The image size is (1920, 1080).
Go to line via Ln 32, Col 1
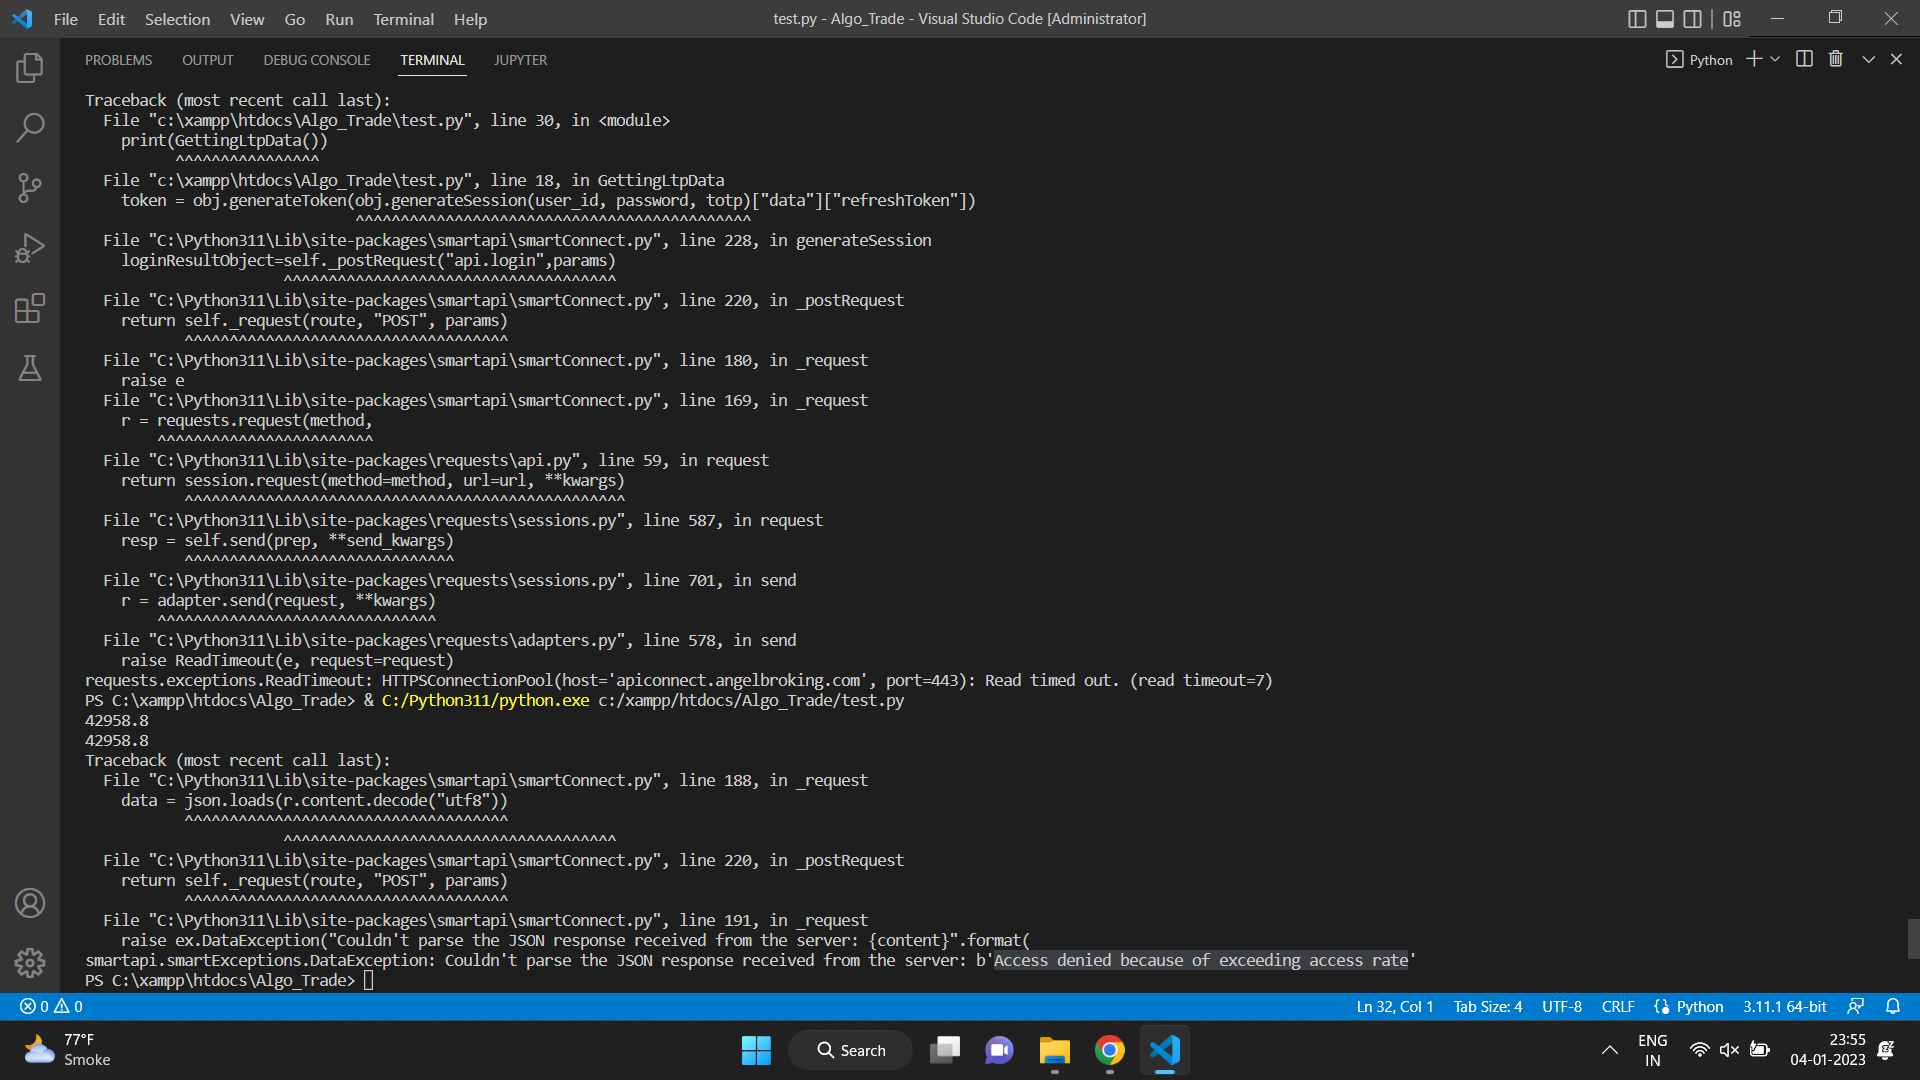click(x=1395, y=1007)
